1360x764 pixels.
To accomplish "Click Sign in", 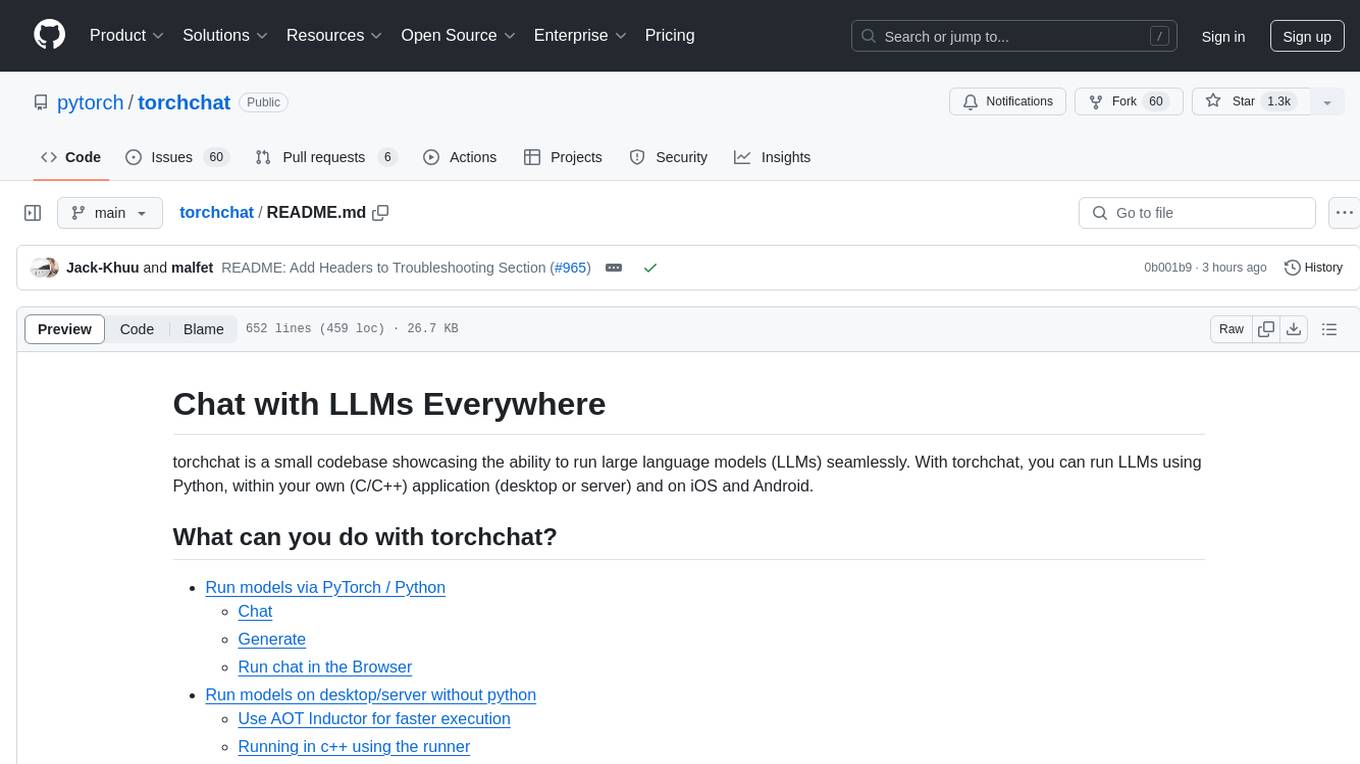I will pos(1223,36).
